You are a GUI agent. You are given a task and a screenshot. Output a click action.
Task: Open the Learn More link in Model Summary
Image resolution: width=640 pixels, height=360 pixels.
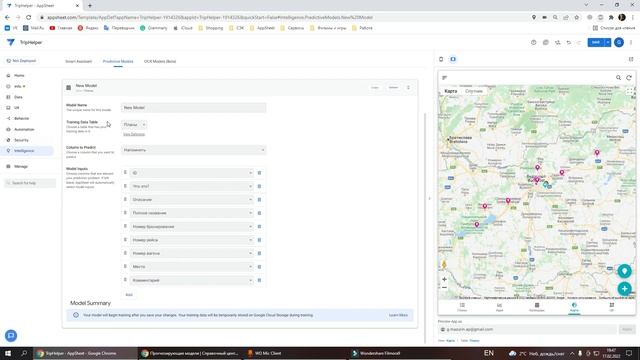tap(398, 315)
